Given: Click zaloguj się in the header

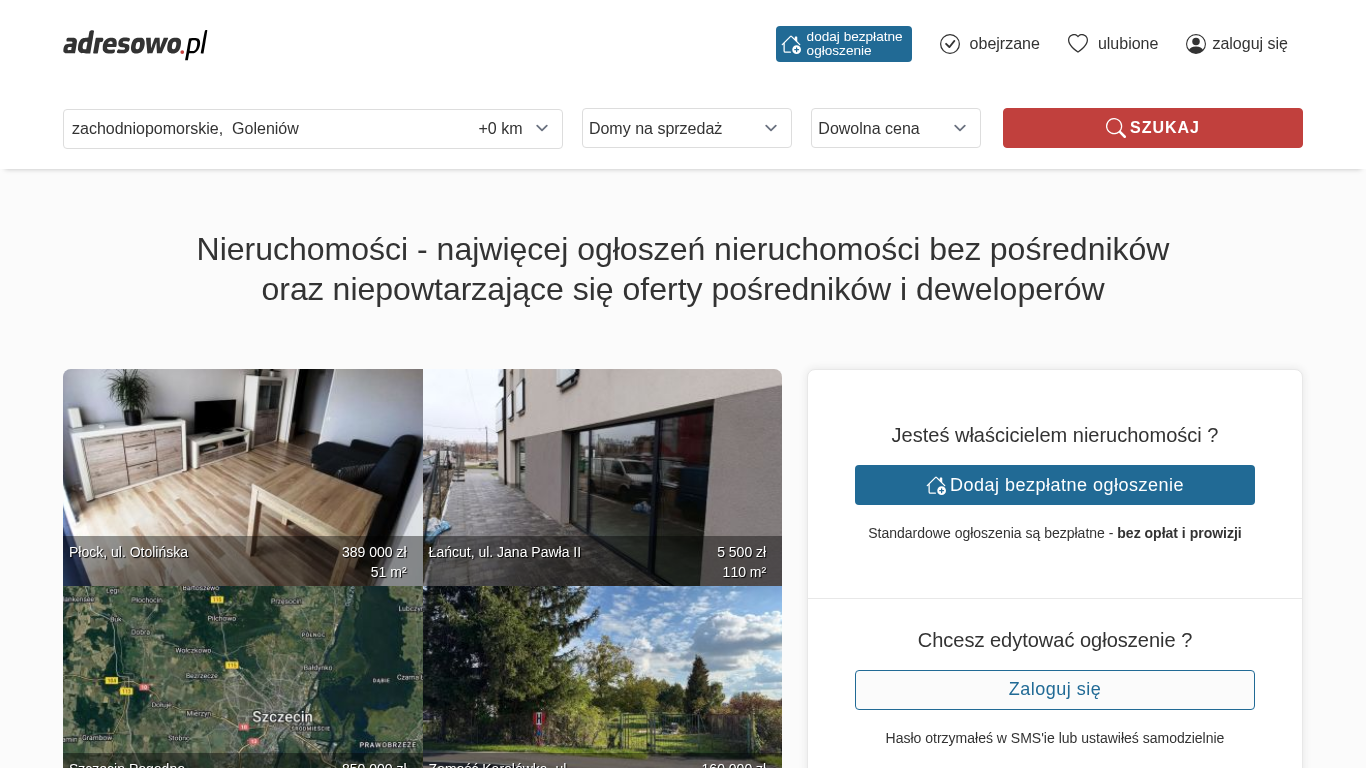Looking at the screenshot, I should point(1249,44).
